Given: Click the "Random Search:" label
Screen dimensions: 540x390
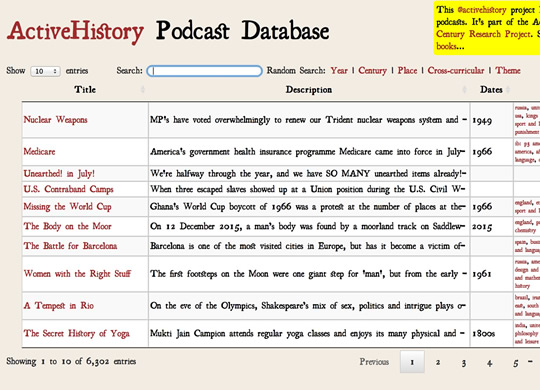Looking at the screenshot, I should [296, 71].
